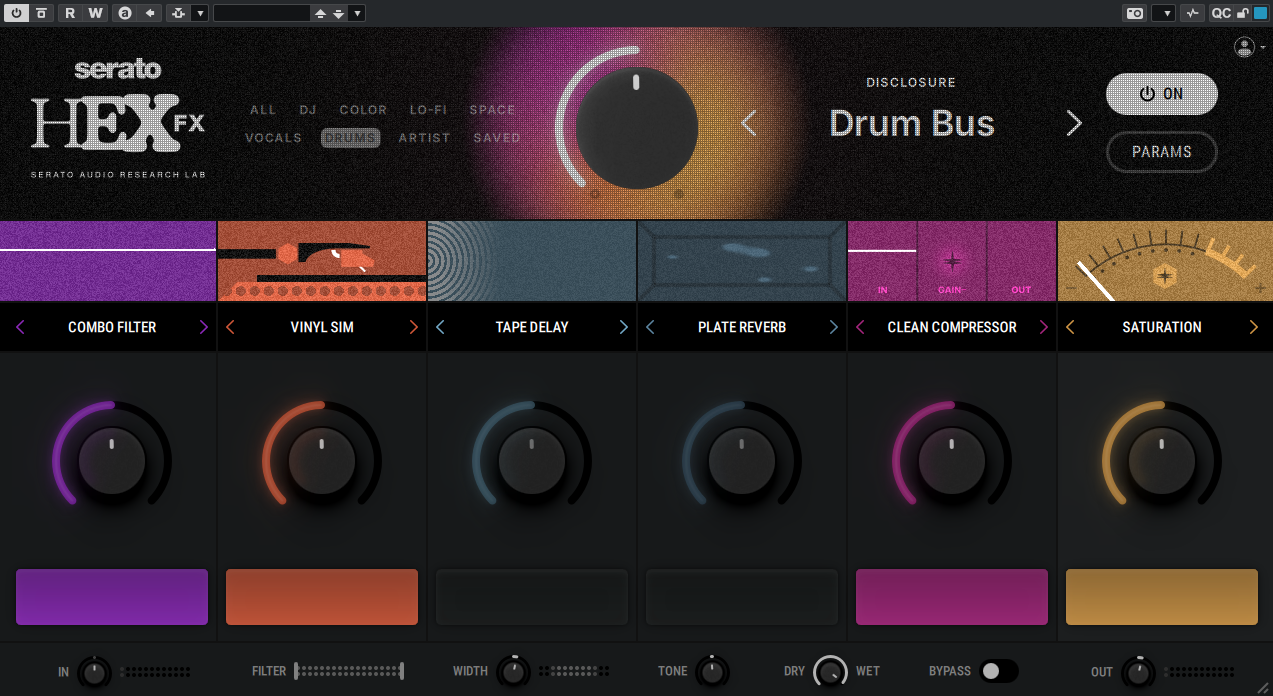Click the Vinyl Sim turntable display

(322, 261)
